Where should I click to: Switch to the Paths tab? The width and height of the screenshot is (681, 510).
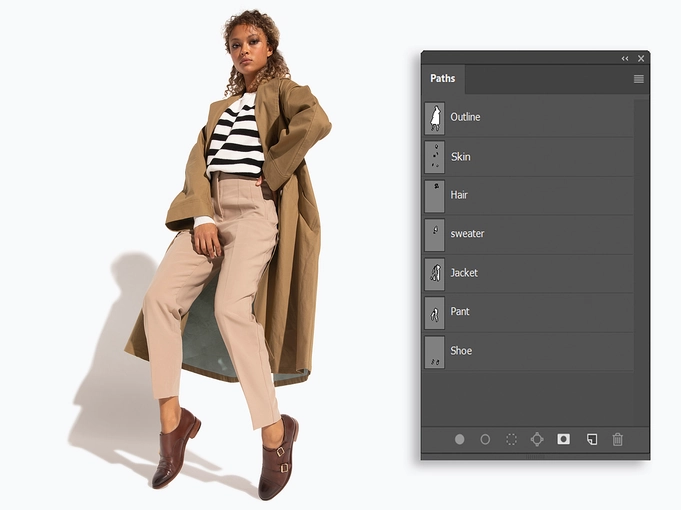tap(442, 79)
